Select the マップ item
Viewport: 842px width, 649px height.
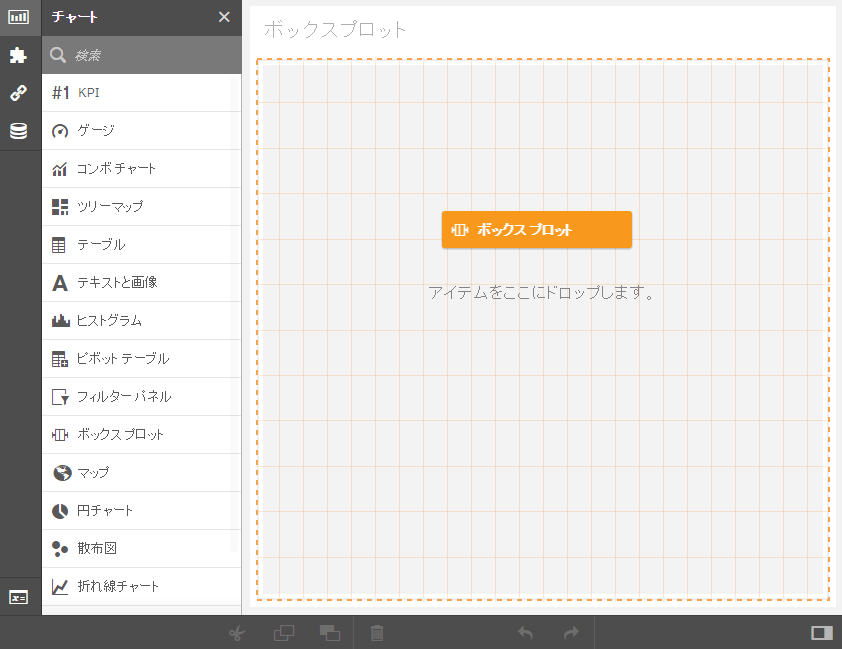click(x=142, y=473)
